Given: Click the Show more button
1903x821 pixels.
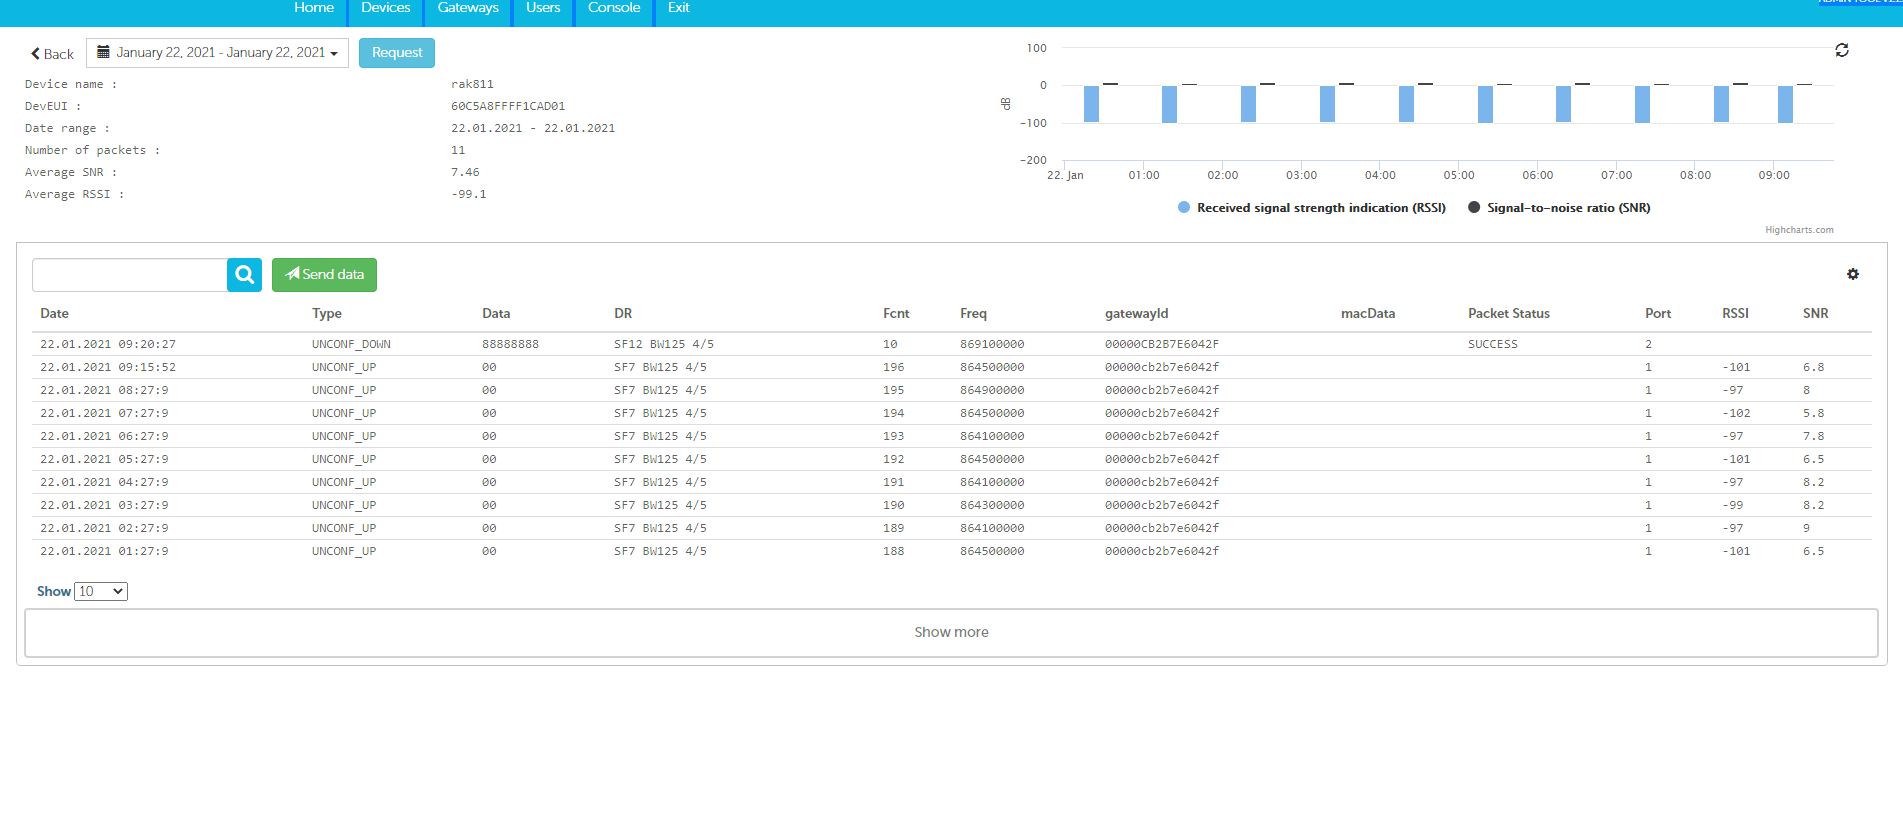Looking at the screenshot, I should (951, 632).
